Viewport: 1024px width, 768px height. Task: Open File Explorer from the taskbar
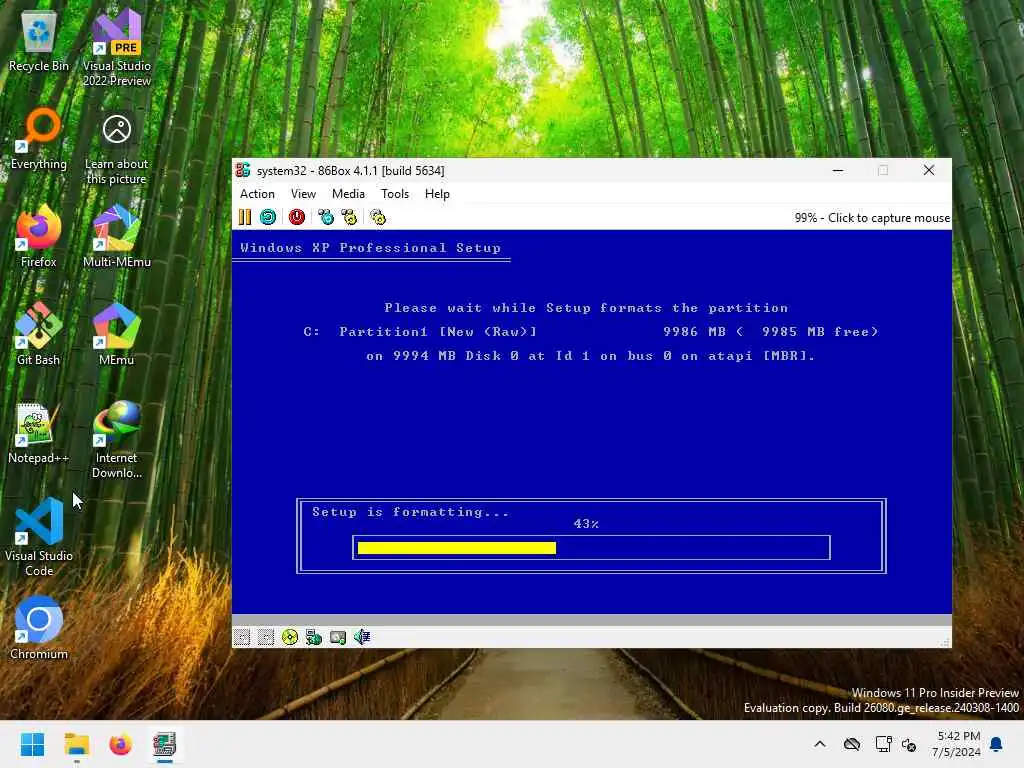(76, 744)
